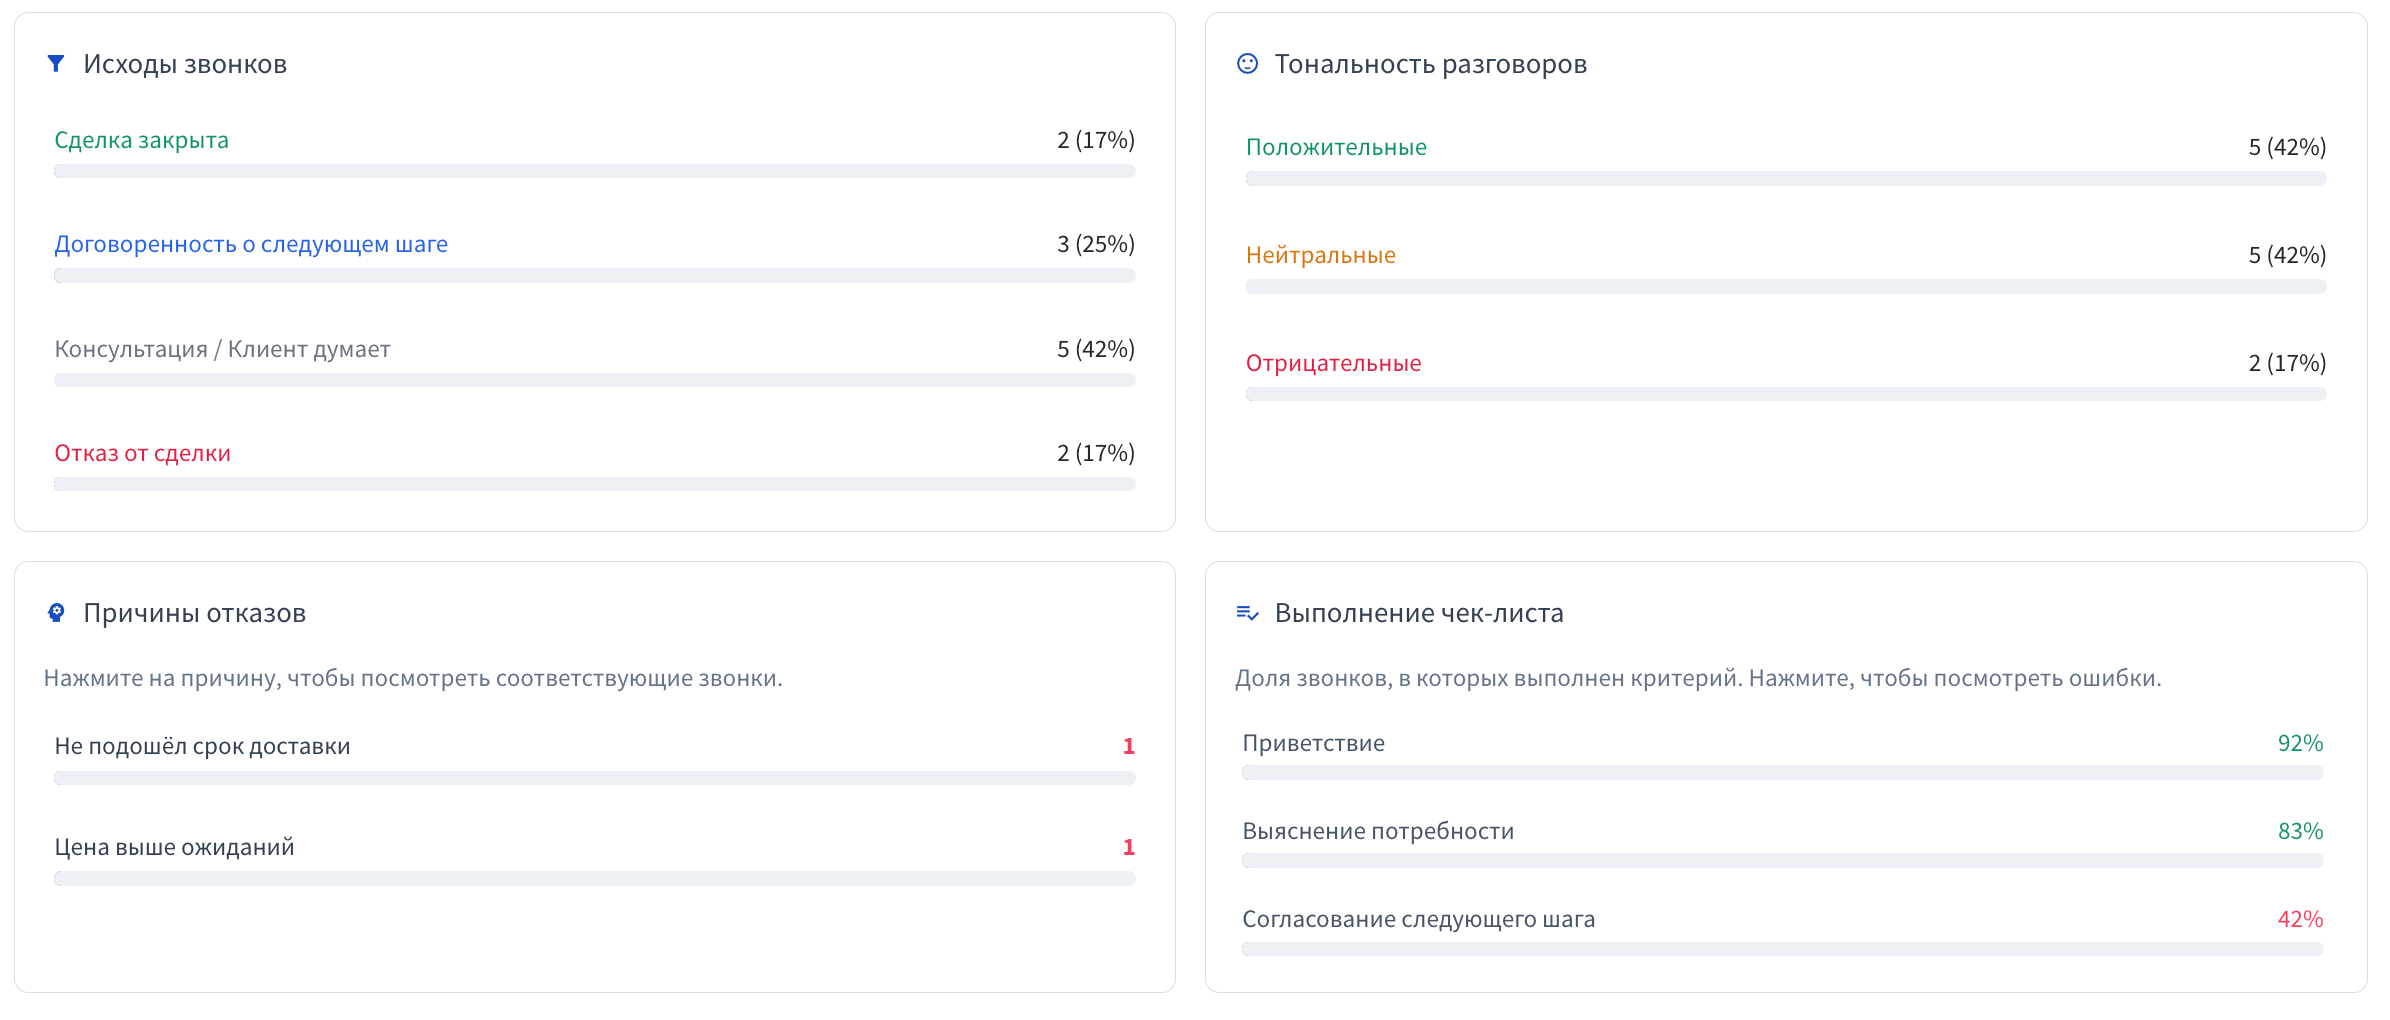The image size is (2390, 1020).
Task: View errors for Выяснение потребности criterion
Action: (1782, 843)
